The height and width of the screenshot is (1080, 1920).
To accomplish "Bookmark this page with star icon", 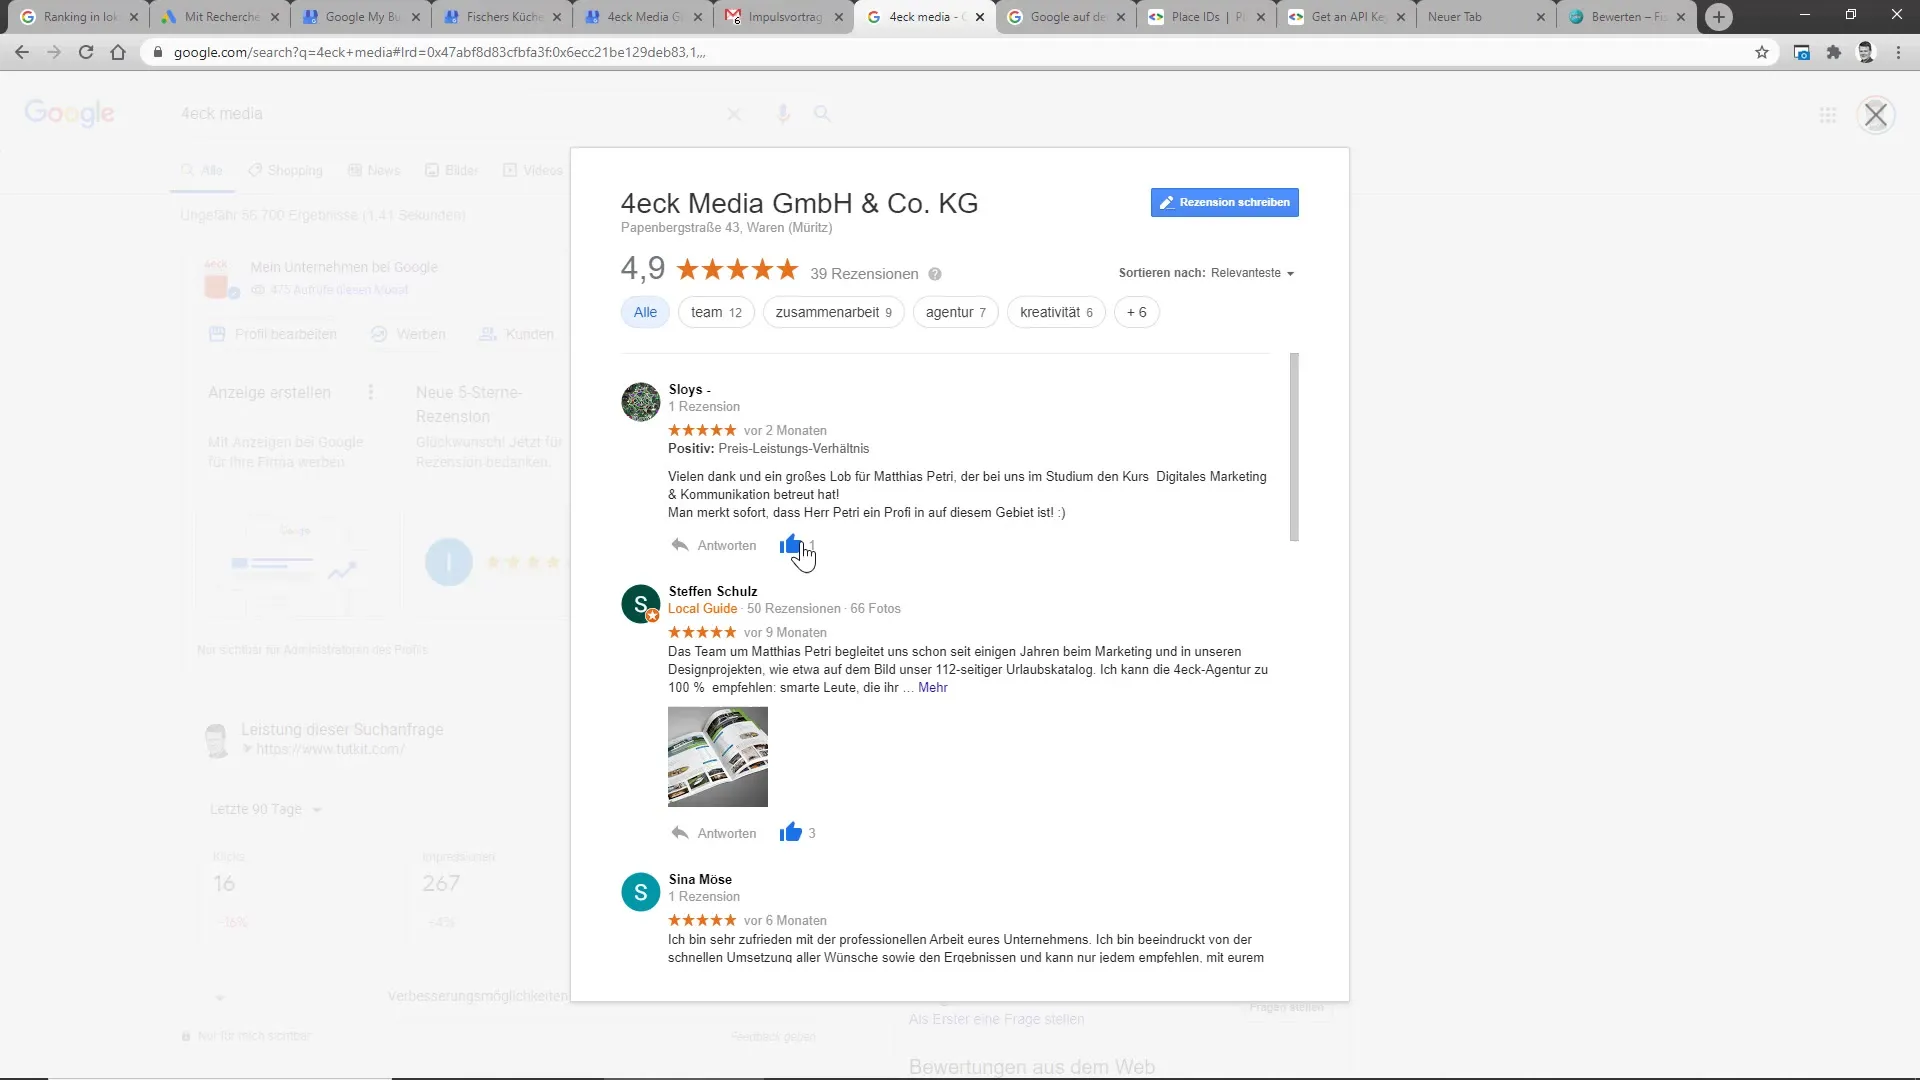I will (x=1762, y=52).
